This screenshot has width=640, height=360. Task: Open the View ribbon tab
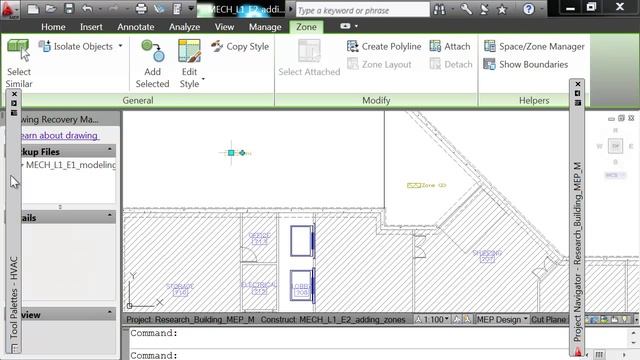(224, 27)
